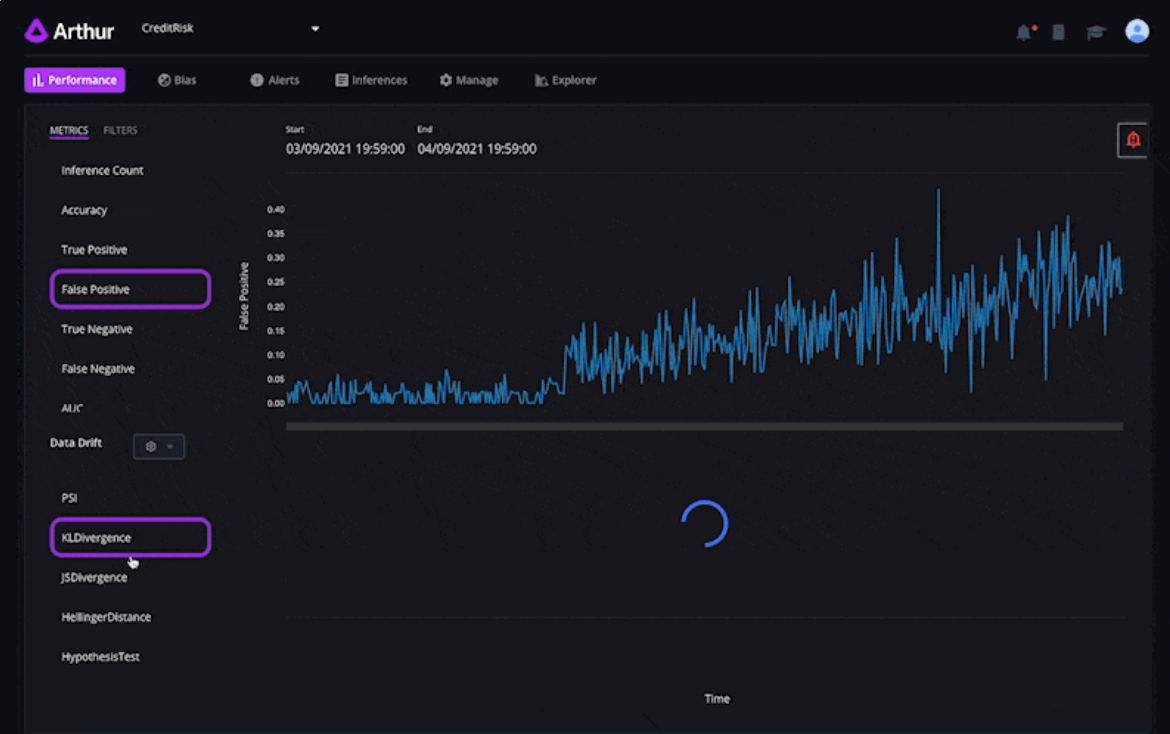Image resolution: width=1170 pixels, height=734 pixels.
Task: Click the False Positive y-axis label
Action: tap(243, 296)
